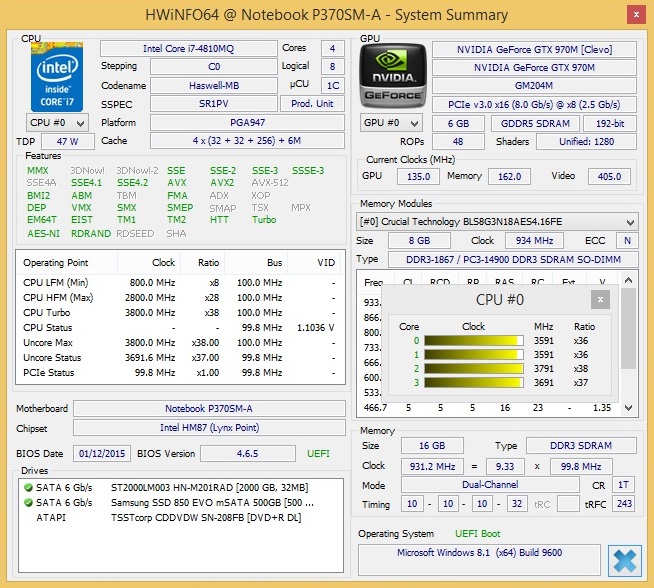Click the Turbo feature label
The image size is (654, 588).
264,219
